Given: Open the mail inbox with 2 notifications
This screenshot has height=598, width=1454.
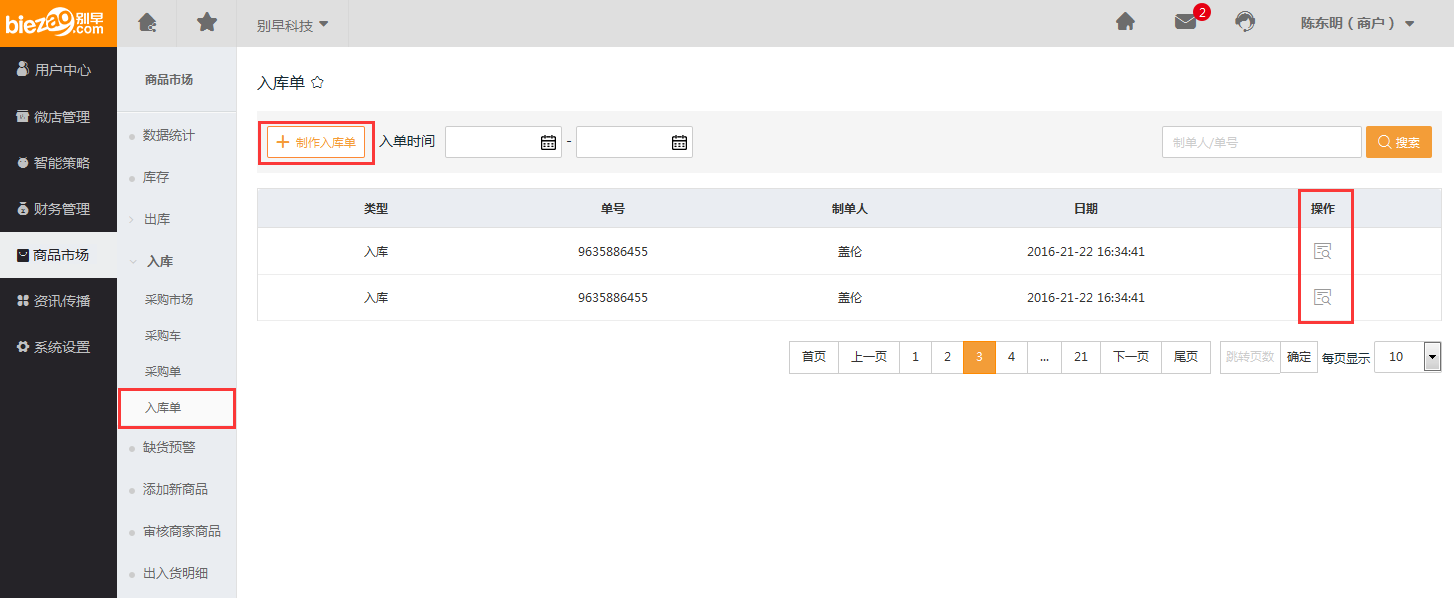Looking at the screenshot, I should [x=1186, y=22].
